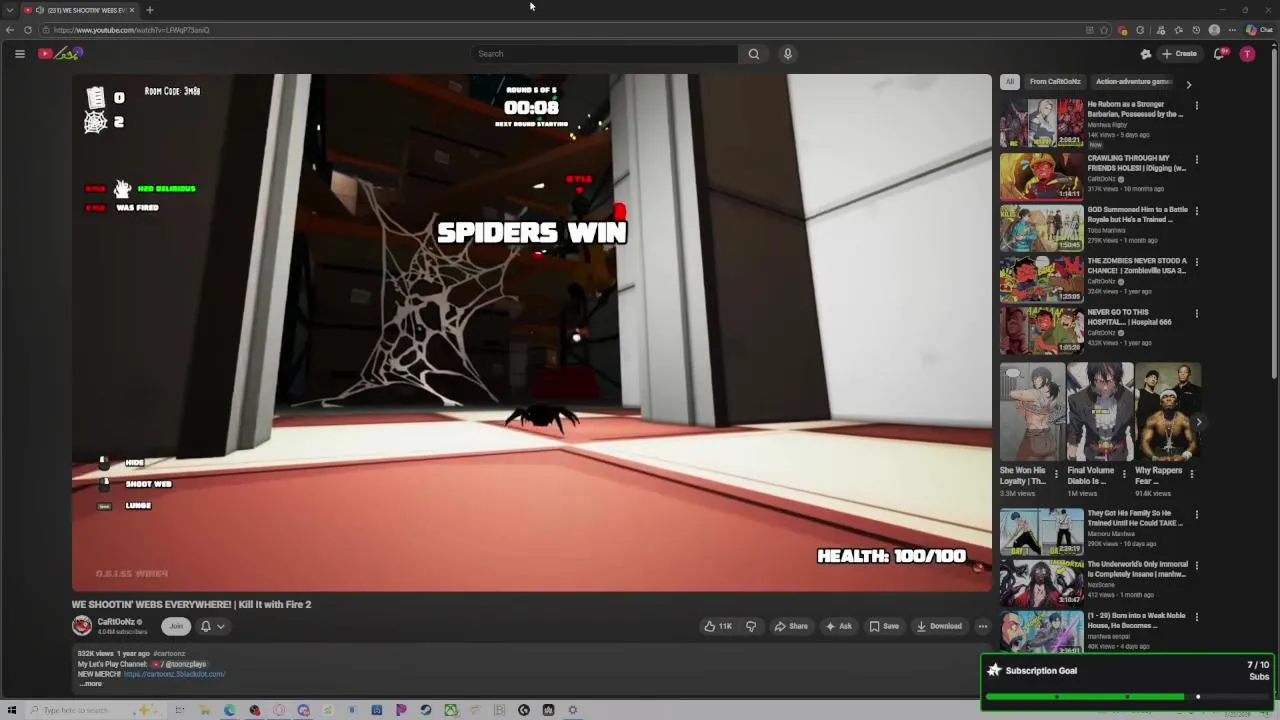Open She Won His Loyalty short
The height and width of the screenshot is (720, 1280).
click(x=1032, y=412)
